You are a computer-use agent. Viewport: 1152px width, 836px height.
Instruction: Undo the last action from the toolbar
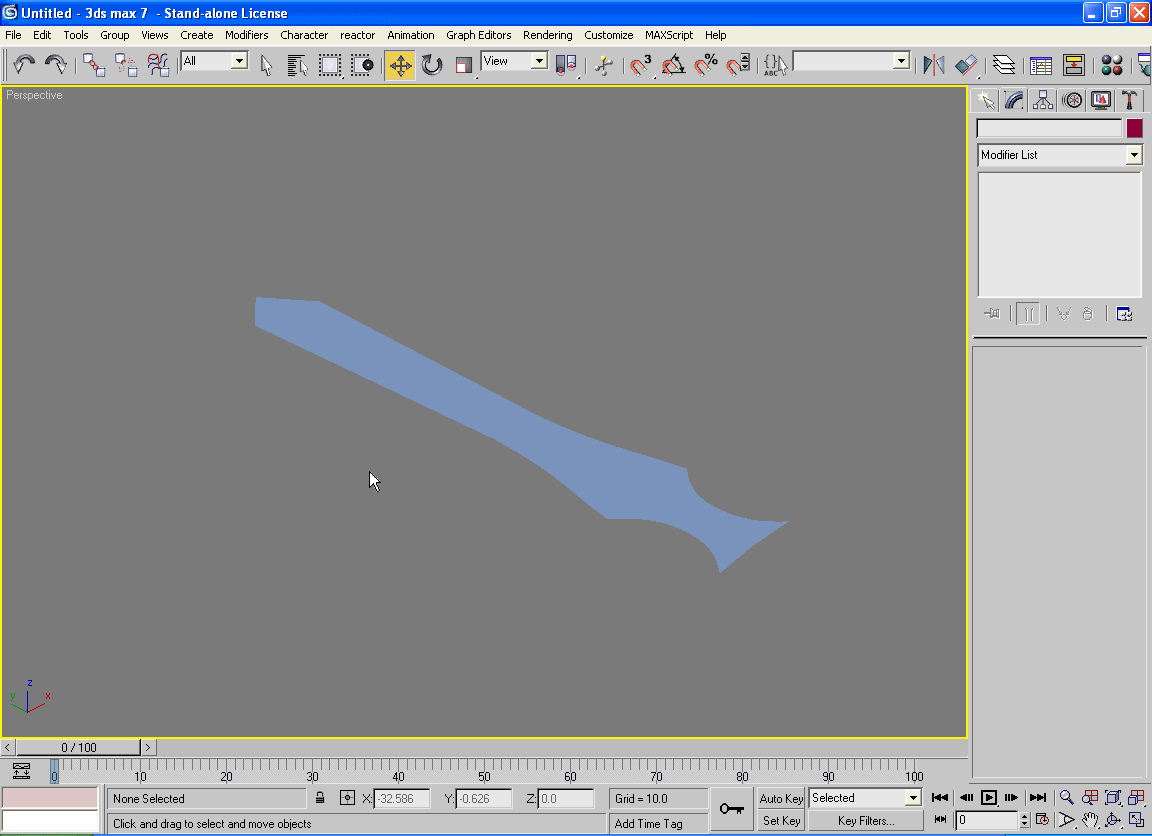click(x=24, y=65)
